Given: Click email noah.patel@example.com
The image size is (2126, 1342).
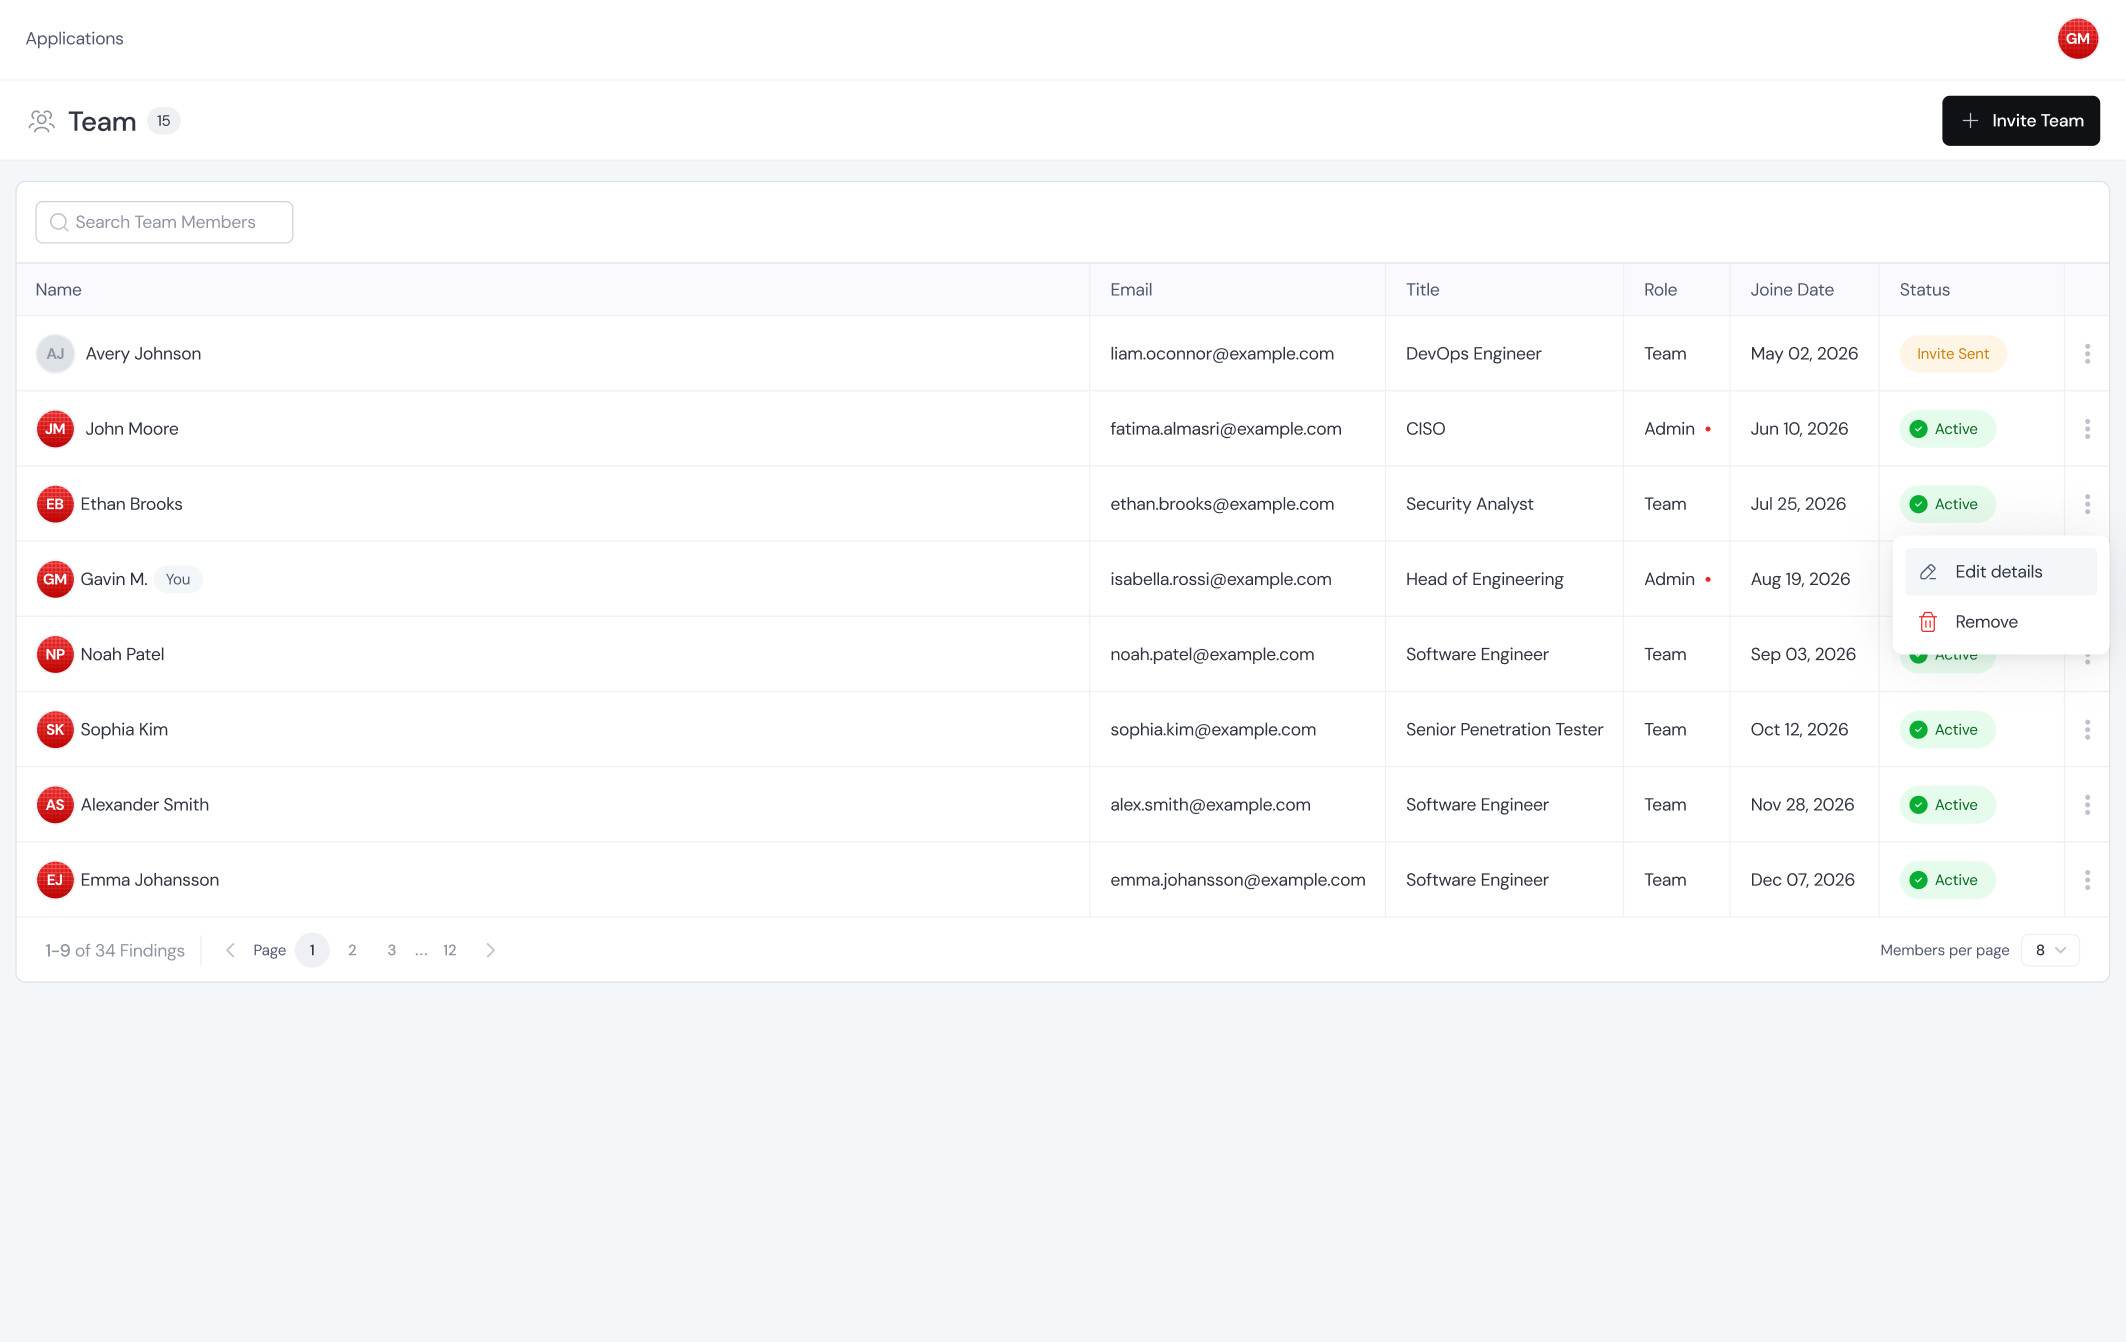Looking at the screenshot, I should (x=1212, y=654).
